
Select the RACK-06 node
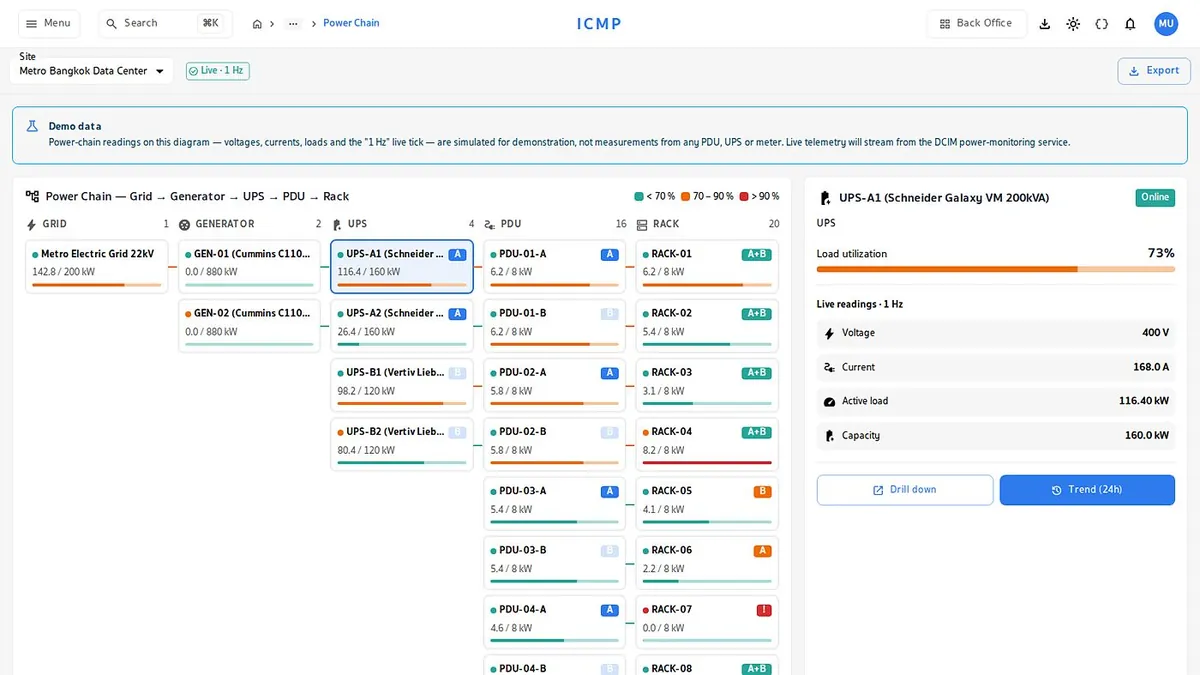tap(707, 563)
